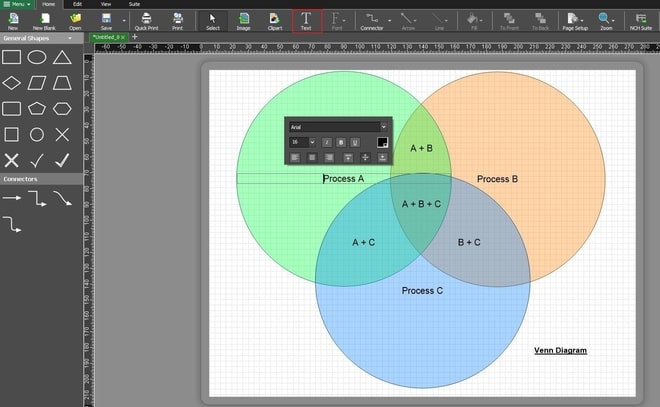Switch to the View ribbon tab

(106, 4)
